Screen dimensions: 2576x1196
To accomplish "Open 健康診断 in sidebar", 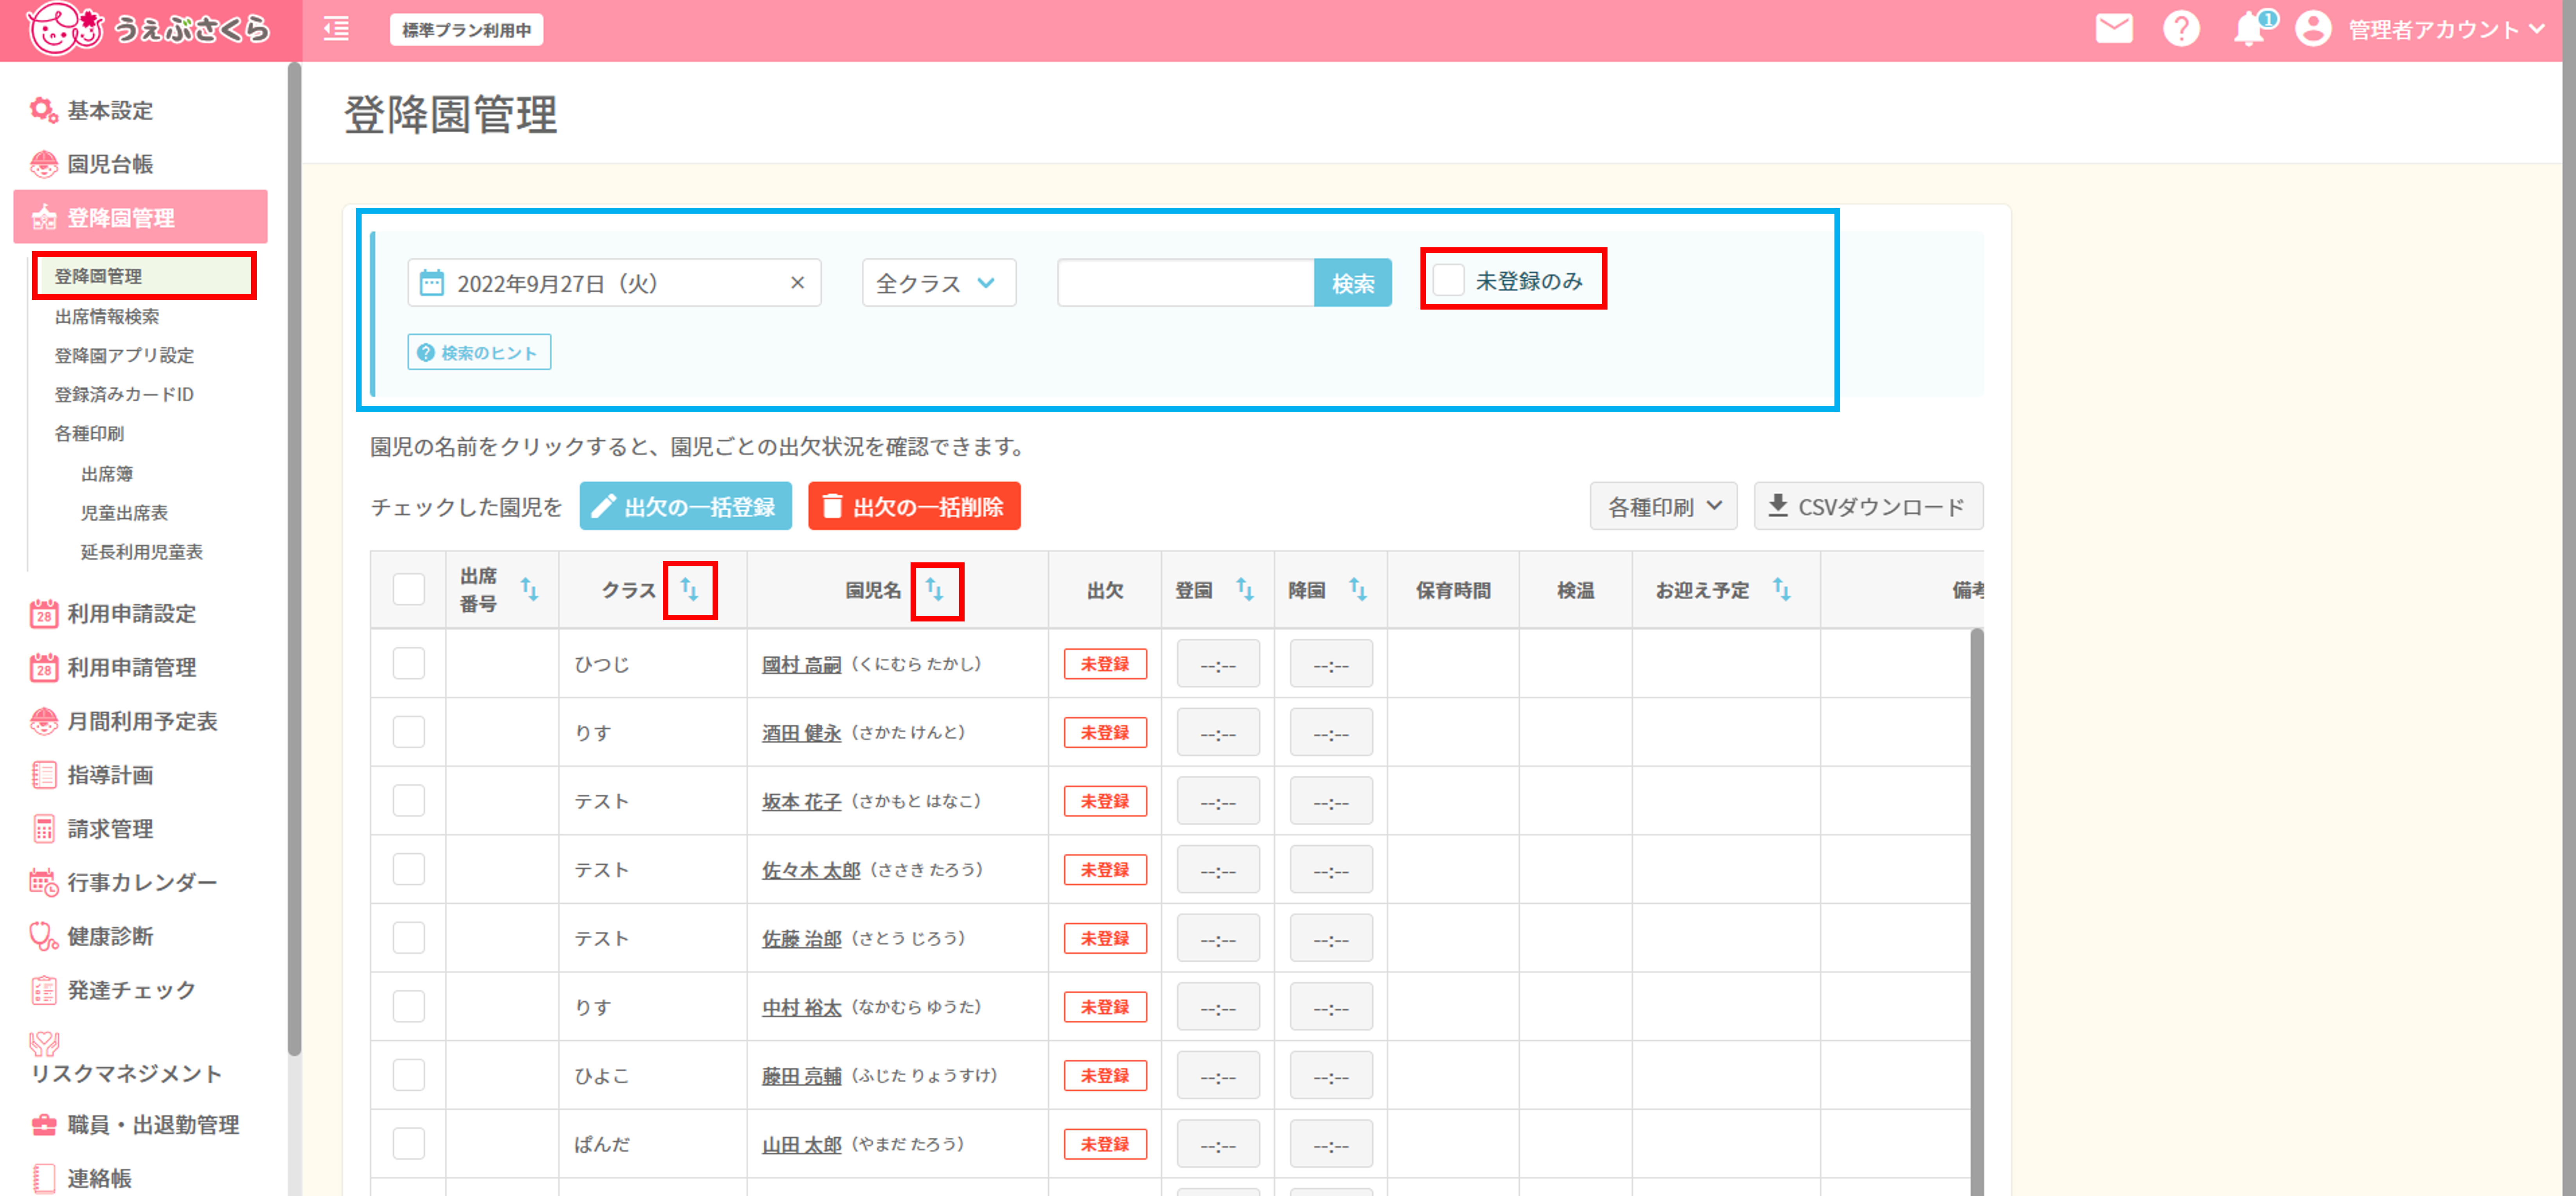I will tap(92, 937).
